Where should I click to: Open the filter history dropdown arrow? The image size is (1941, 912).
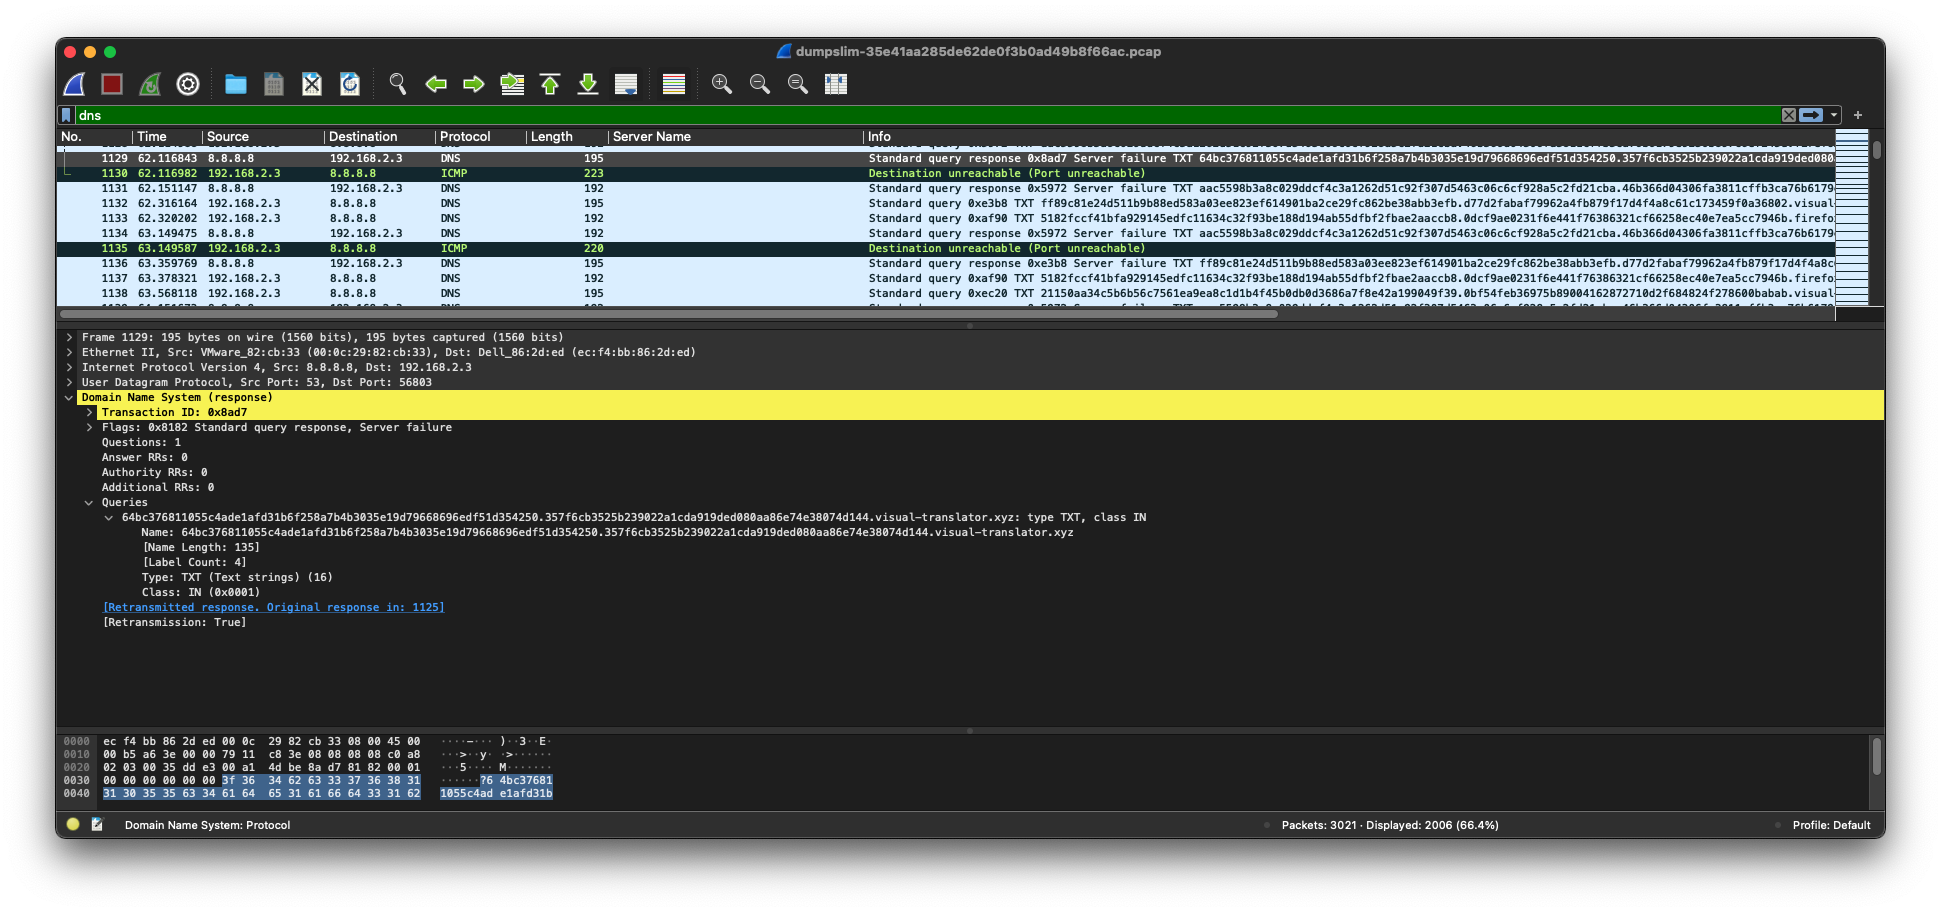[1834, 115]
